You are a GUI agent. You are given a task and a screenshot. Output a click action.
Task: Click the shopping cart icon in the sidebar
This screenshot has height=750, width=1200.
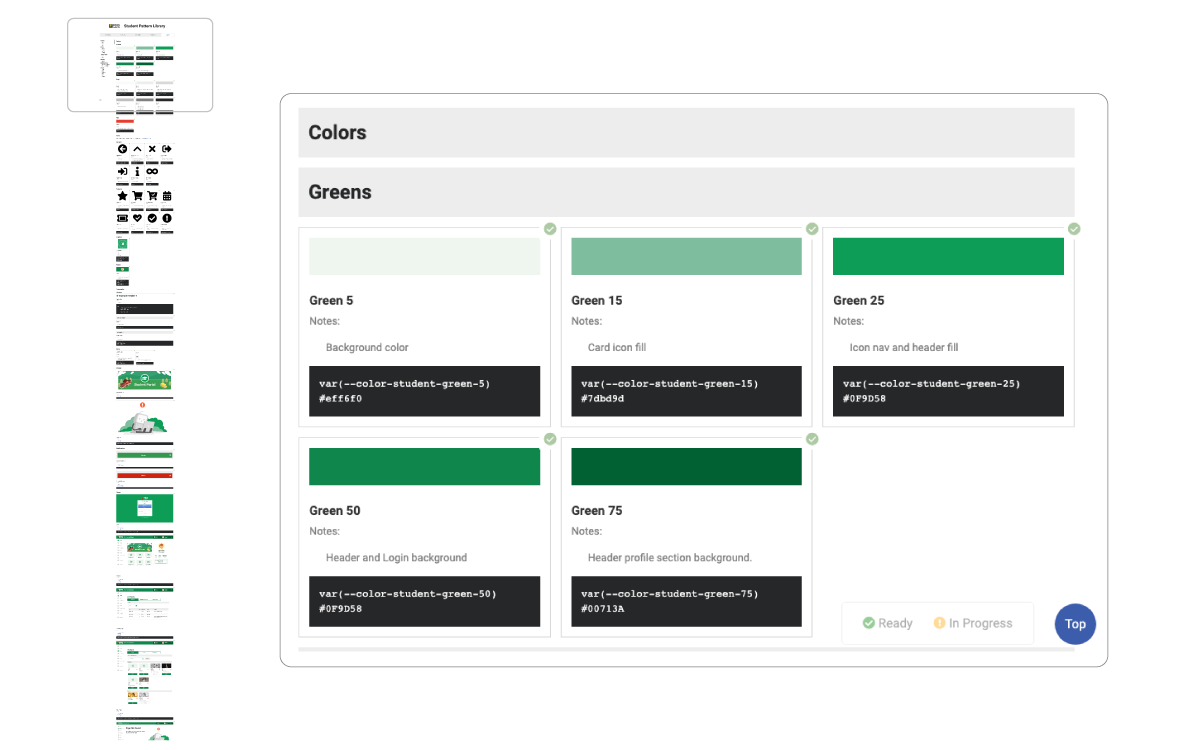[x=137, y=195]
